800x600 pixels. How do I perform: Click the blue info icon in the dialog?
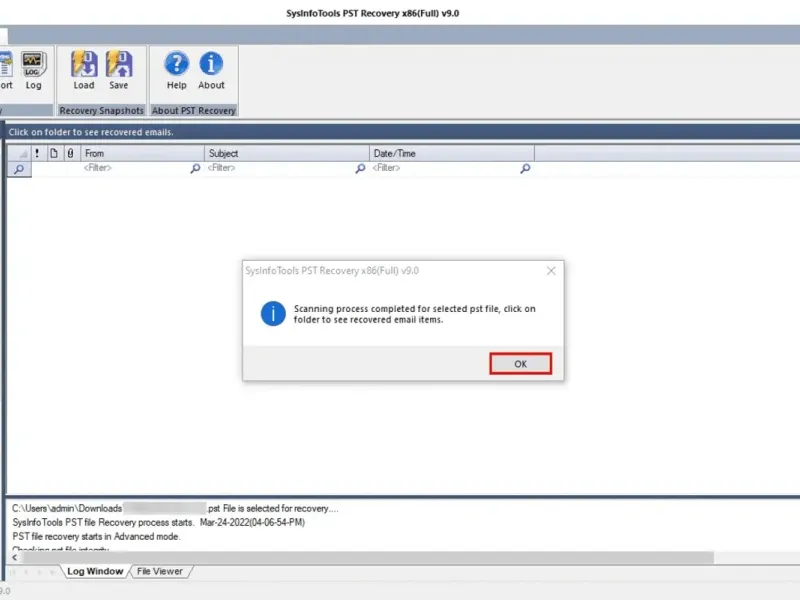[273, 313]
